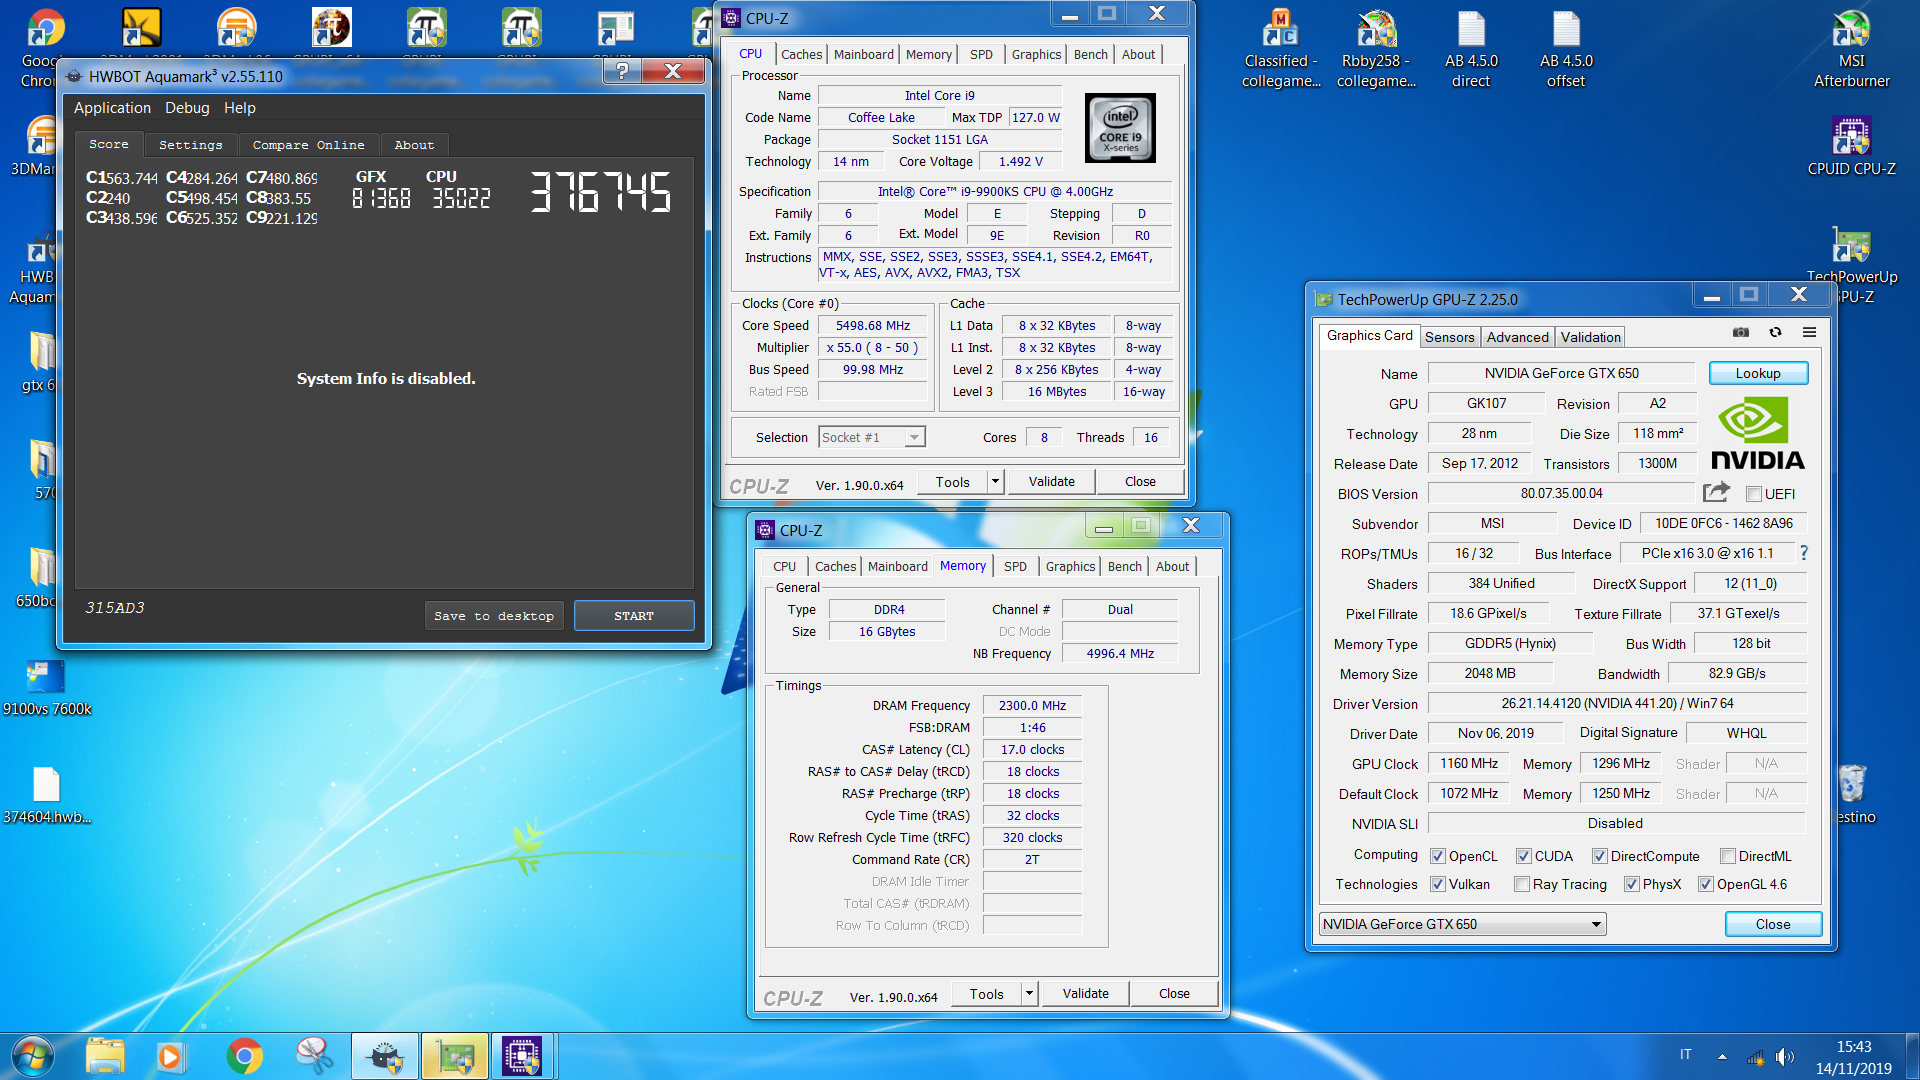Viewport: 1920px width, 1080px height.
Task: Toggle the Vulkan checkbox
Action: point(1438,884)
